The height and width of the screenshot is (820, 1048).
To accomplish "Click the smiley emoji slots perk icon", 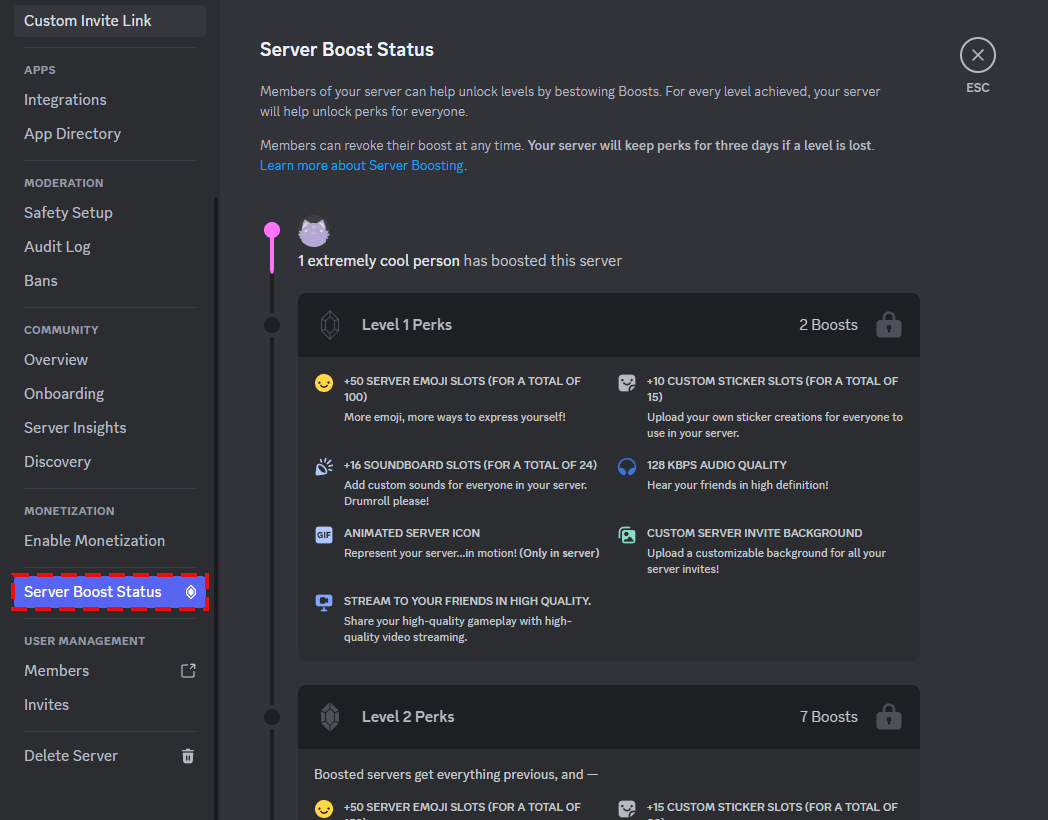I will point(323,382).
